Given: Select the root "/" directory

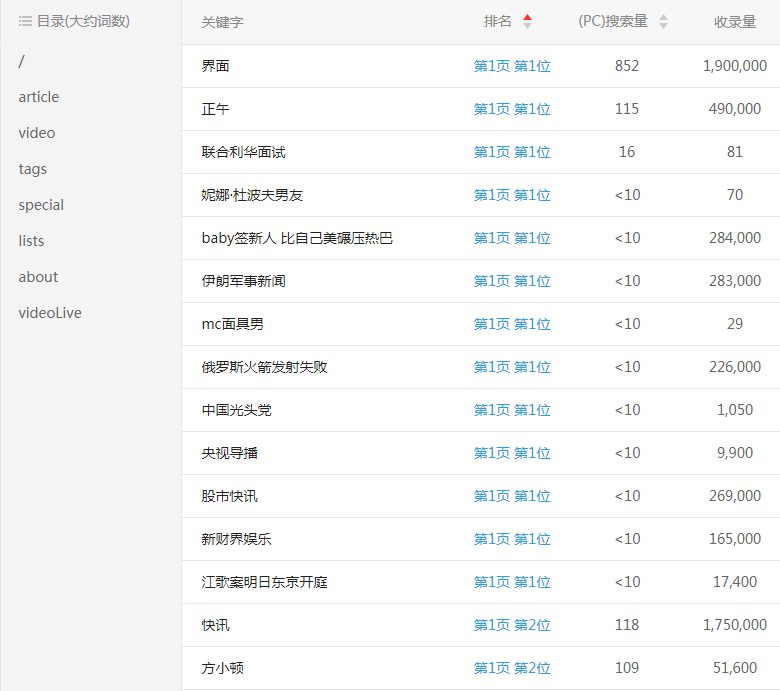Looking at the screenshot, I should pyautogui.click(x=21, y=61).
